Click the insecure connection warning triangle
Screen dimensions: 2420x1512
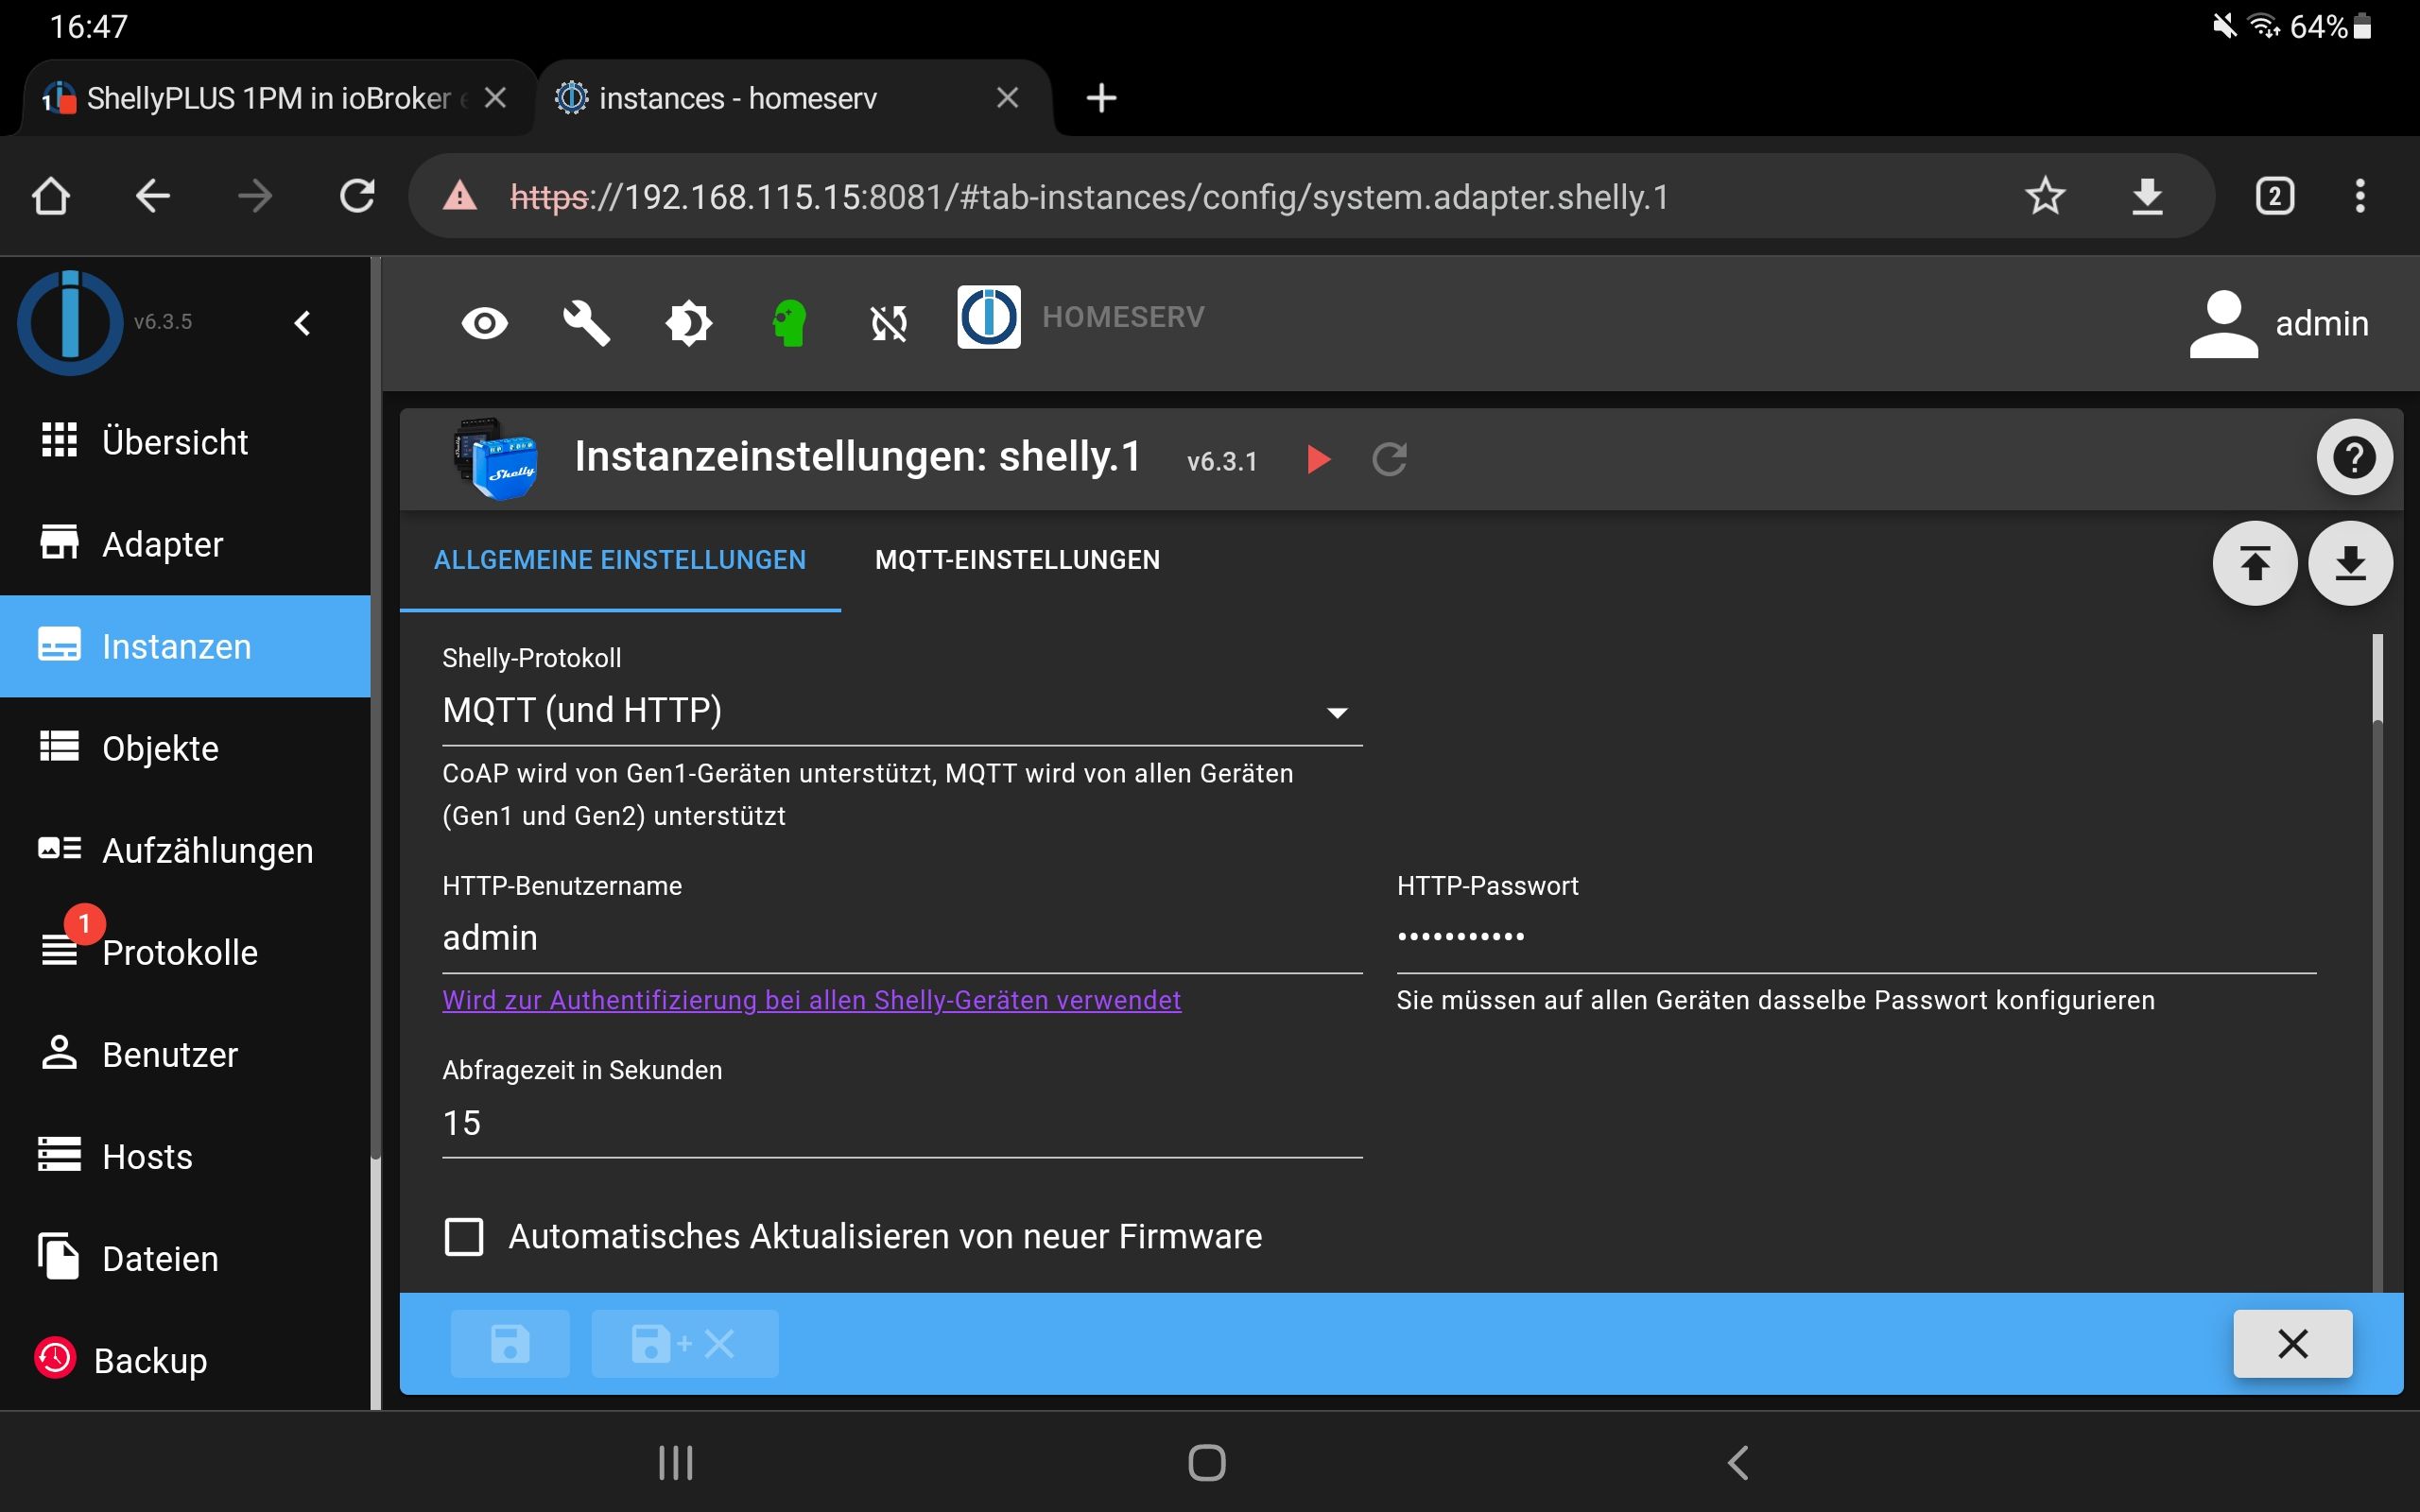(460, 196)
